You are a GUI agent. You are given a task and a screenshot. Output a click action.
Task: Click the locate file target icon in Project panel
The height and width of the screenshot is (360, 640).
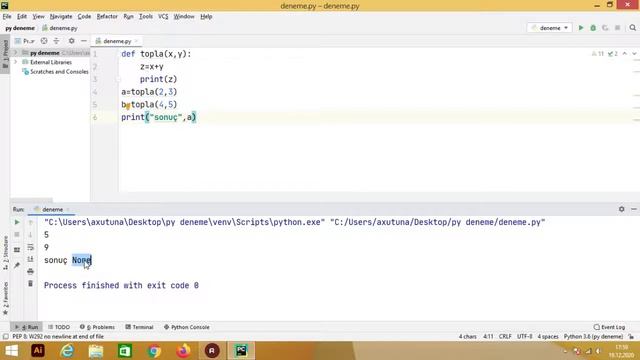(x=44, y=41)
